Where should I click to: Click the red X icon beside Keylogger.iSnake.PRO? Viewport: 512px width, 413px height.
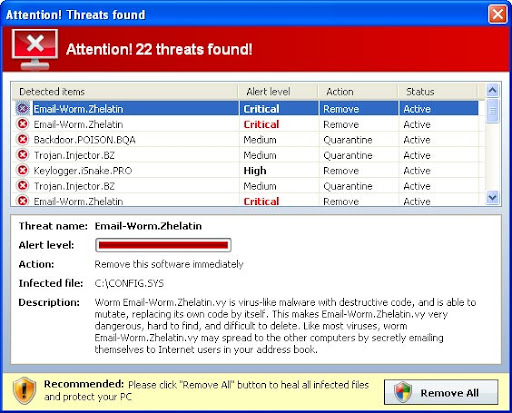[22, 170]
